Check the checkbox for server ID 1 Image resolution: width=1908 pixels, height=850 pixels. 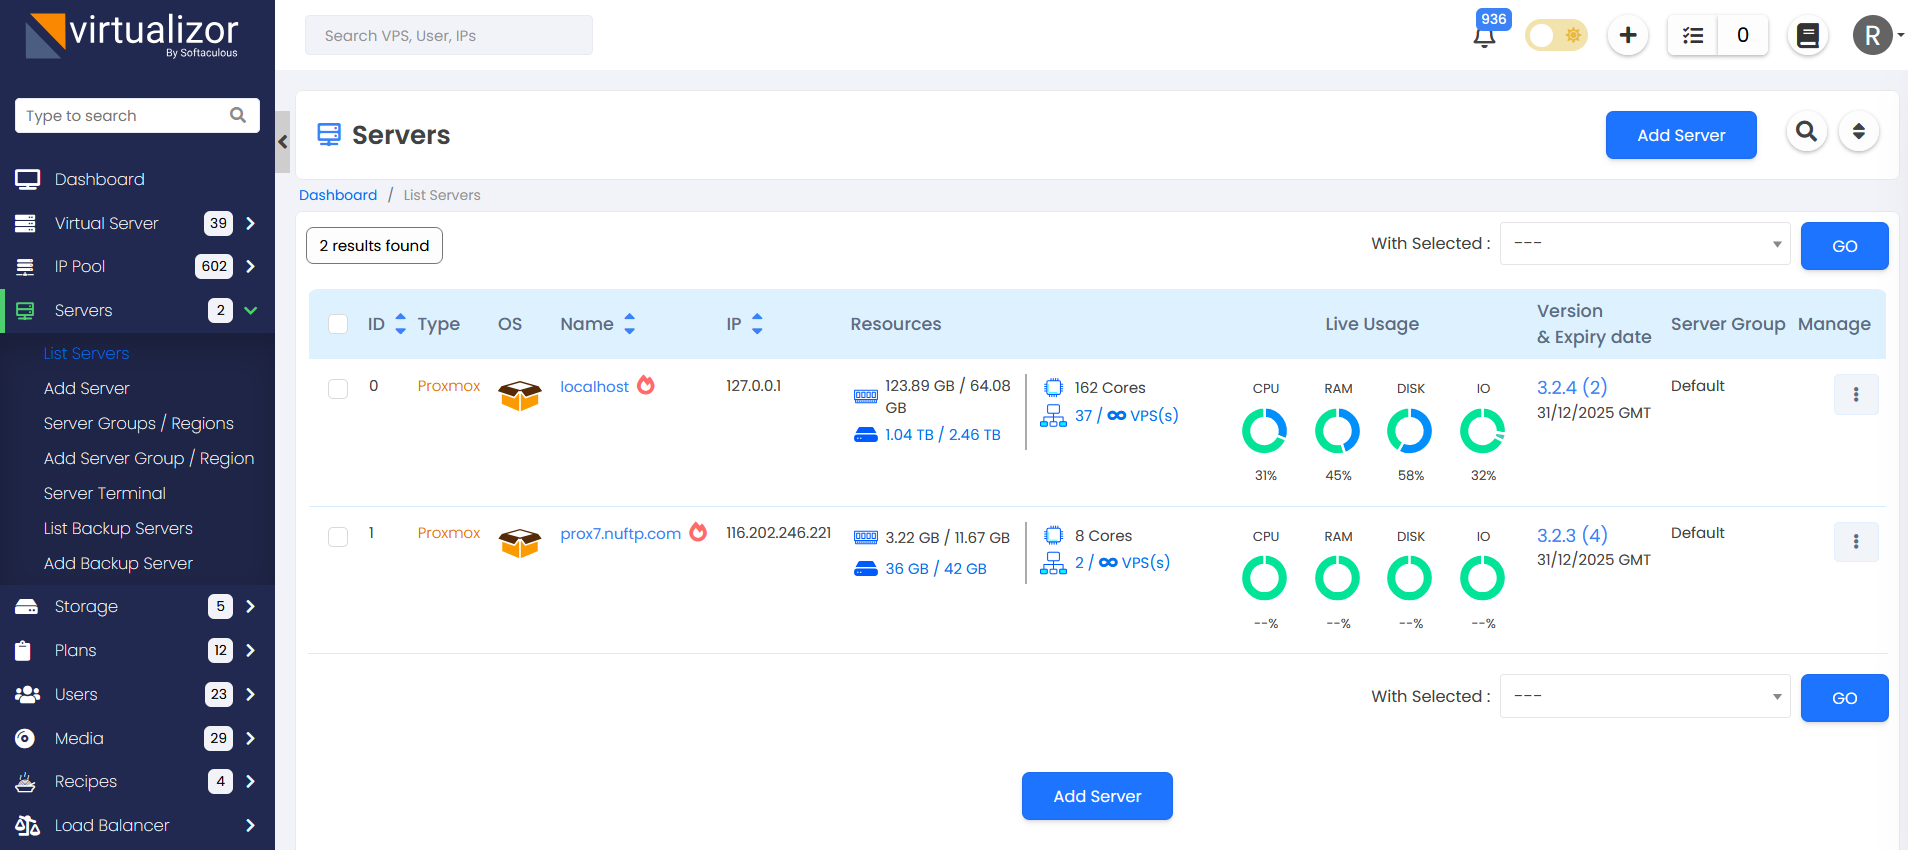[x=338, y=537]
